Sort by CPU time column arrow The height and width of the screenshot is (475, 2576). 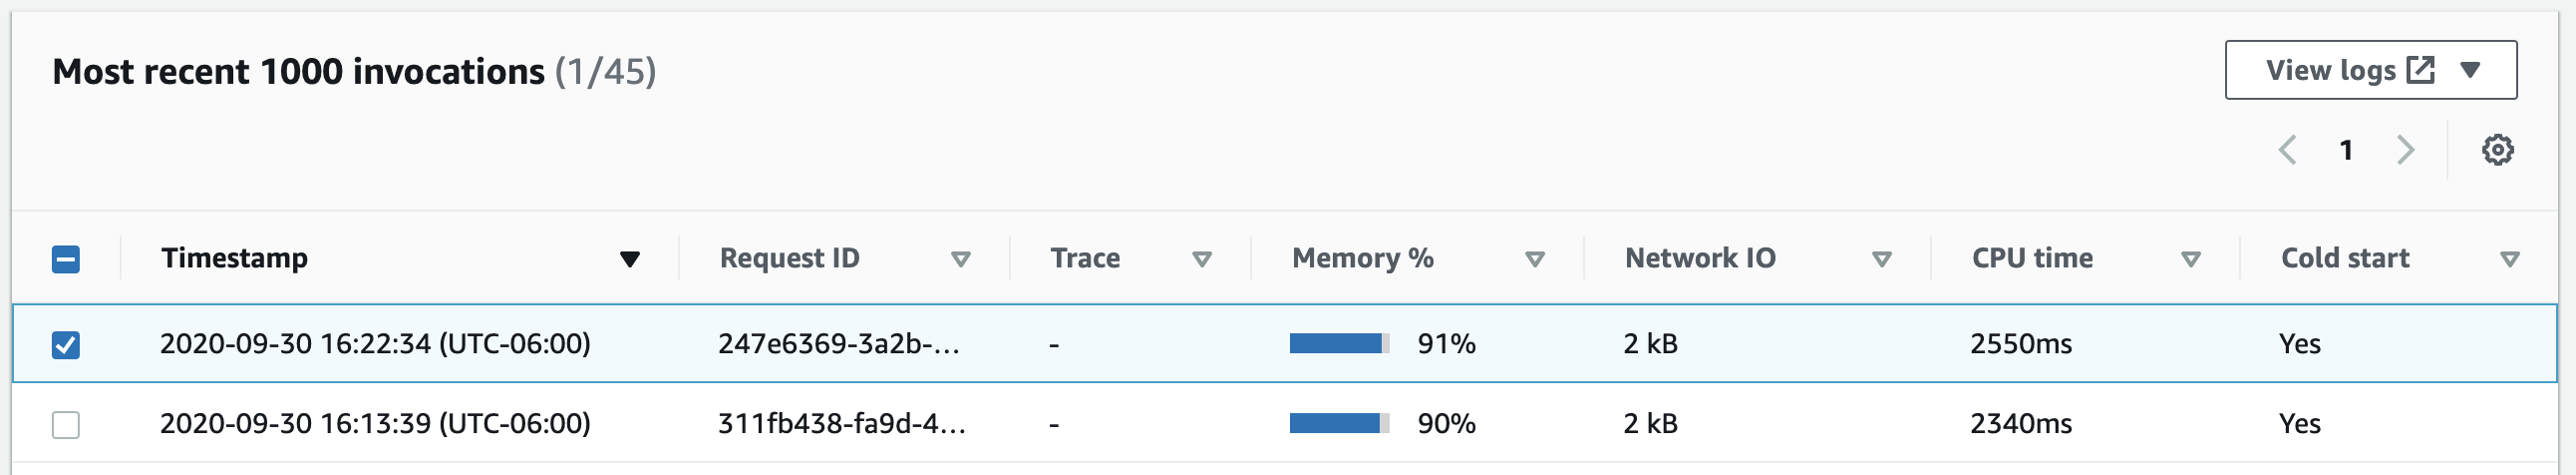pos(2190,259)
